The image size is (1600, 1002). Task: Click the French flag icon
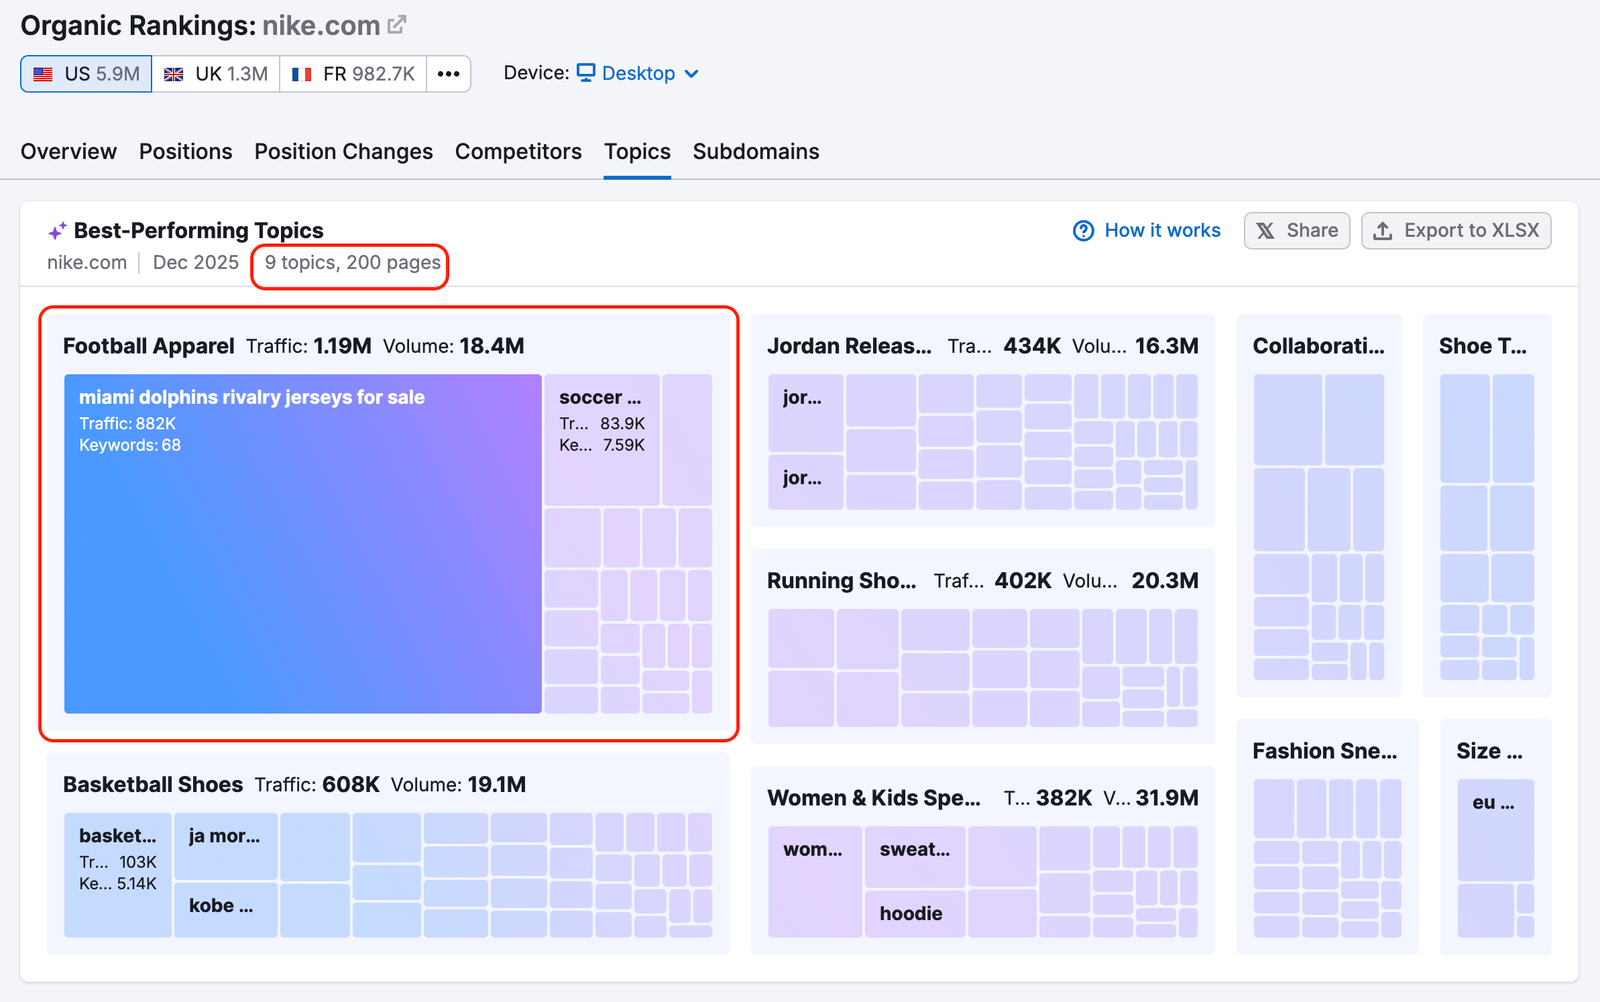[301, 72]
